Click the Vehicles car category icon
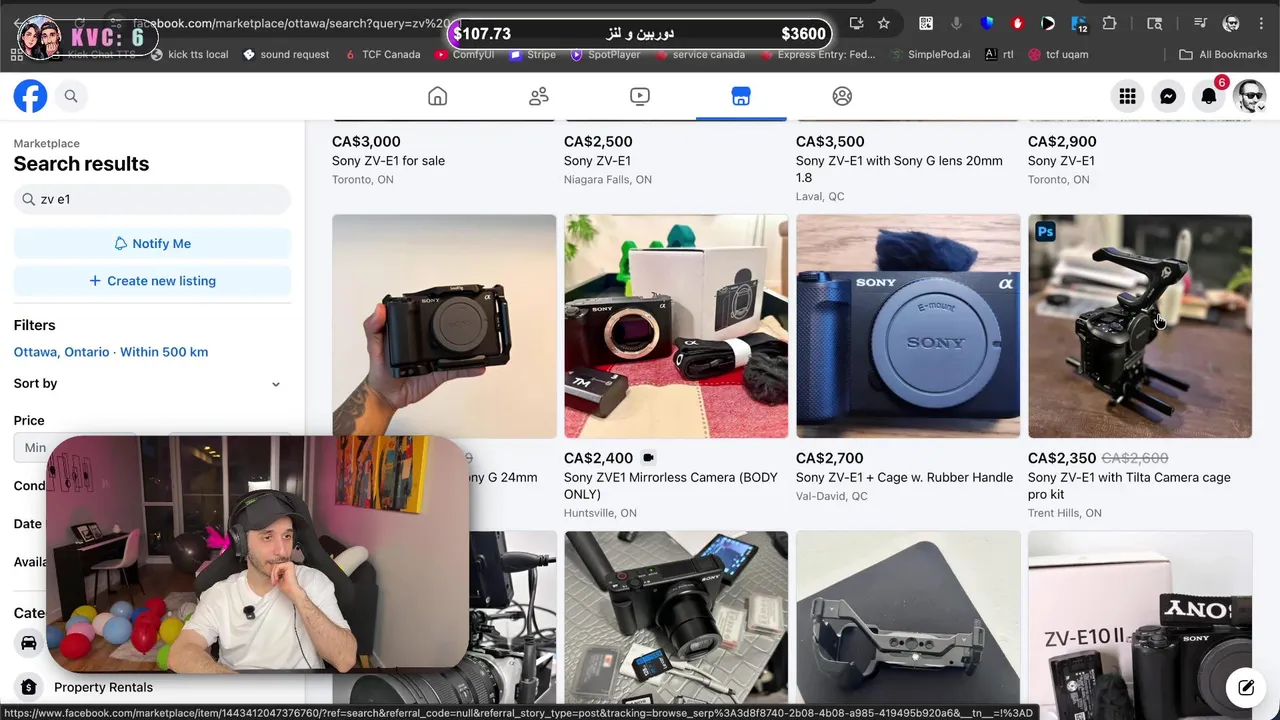The height and width of the screenshot is (720, 1280). point(29,642)
